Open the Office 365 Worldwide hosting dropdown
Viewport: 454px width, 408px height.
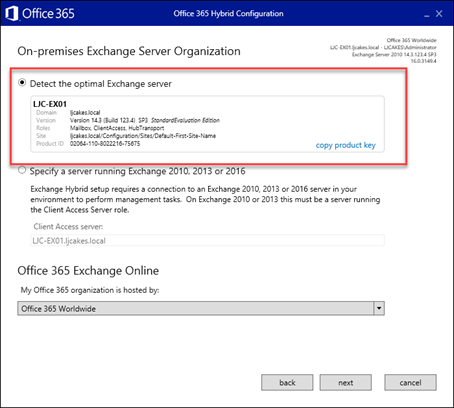[x=201, y=308]
